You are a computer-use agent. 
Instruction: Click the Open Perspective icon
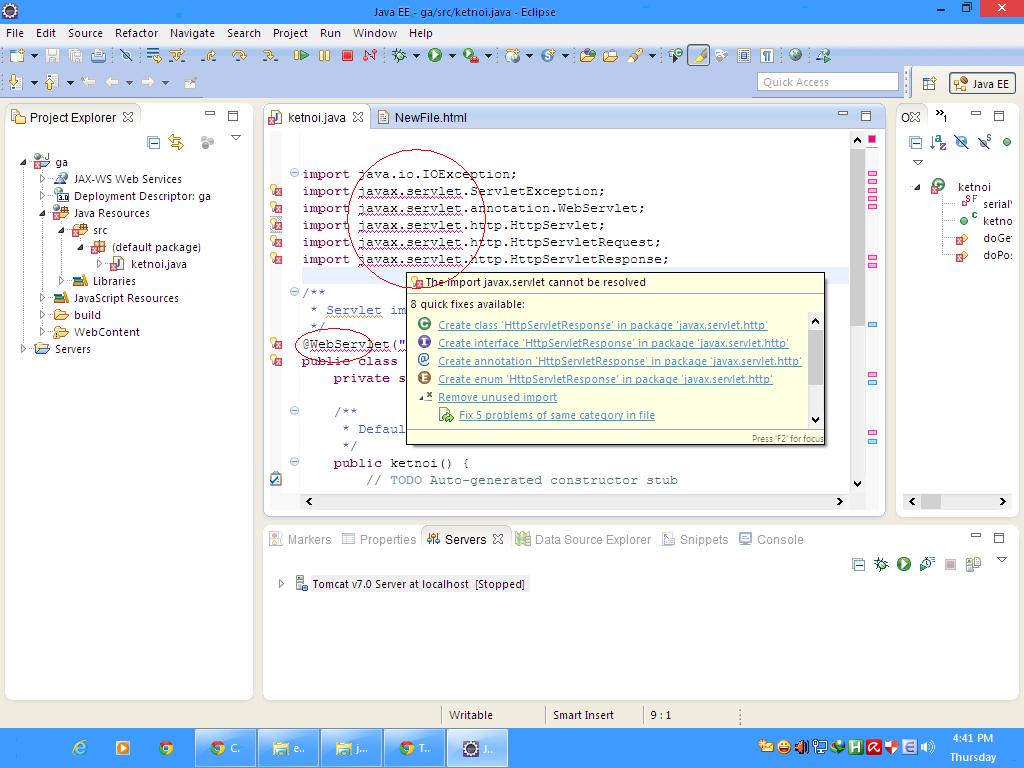pyautogui.click(x=929, y=83)
